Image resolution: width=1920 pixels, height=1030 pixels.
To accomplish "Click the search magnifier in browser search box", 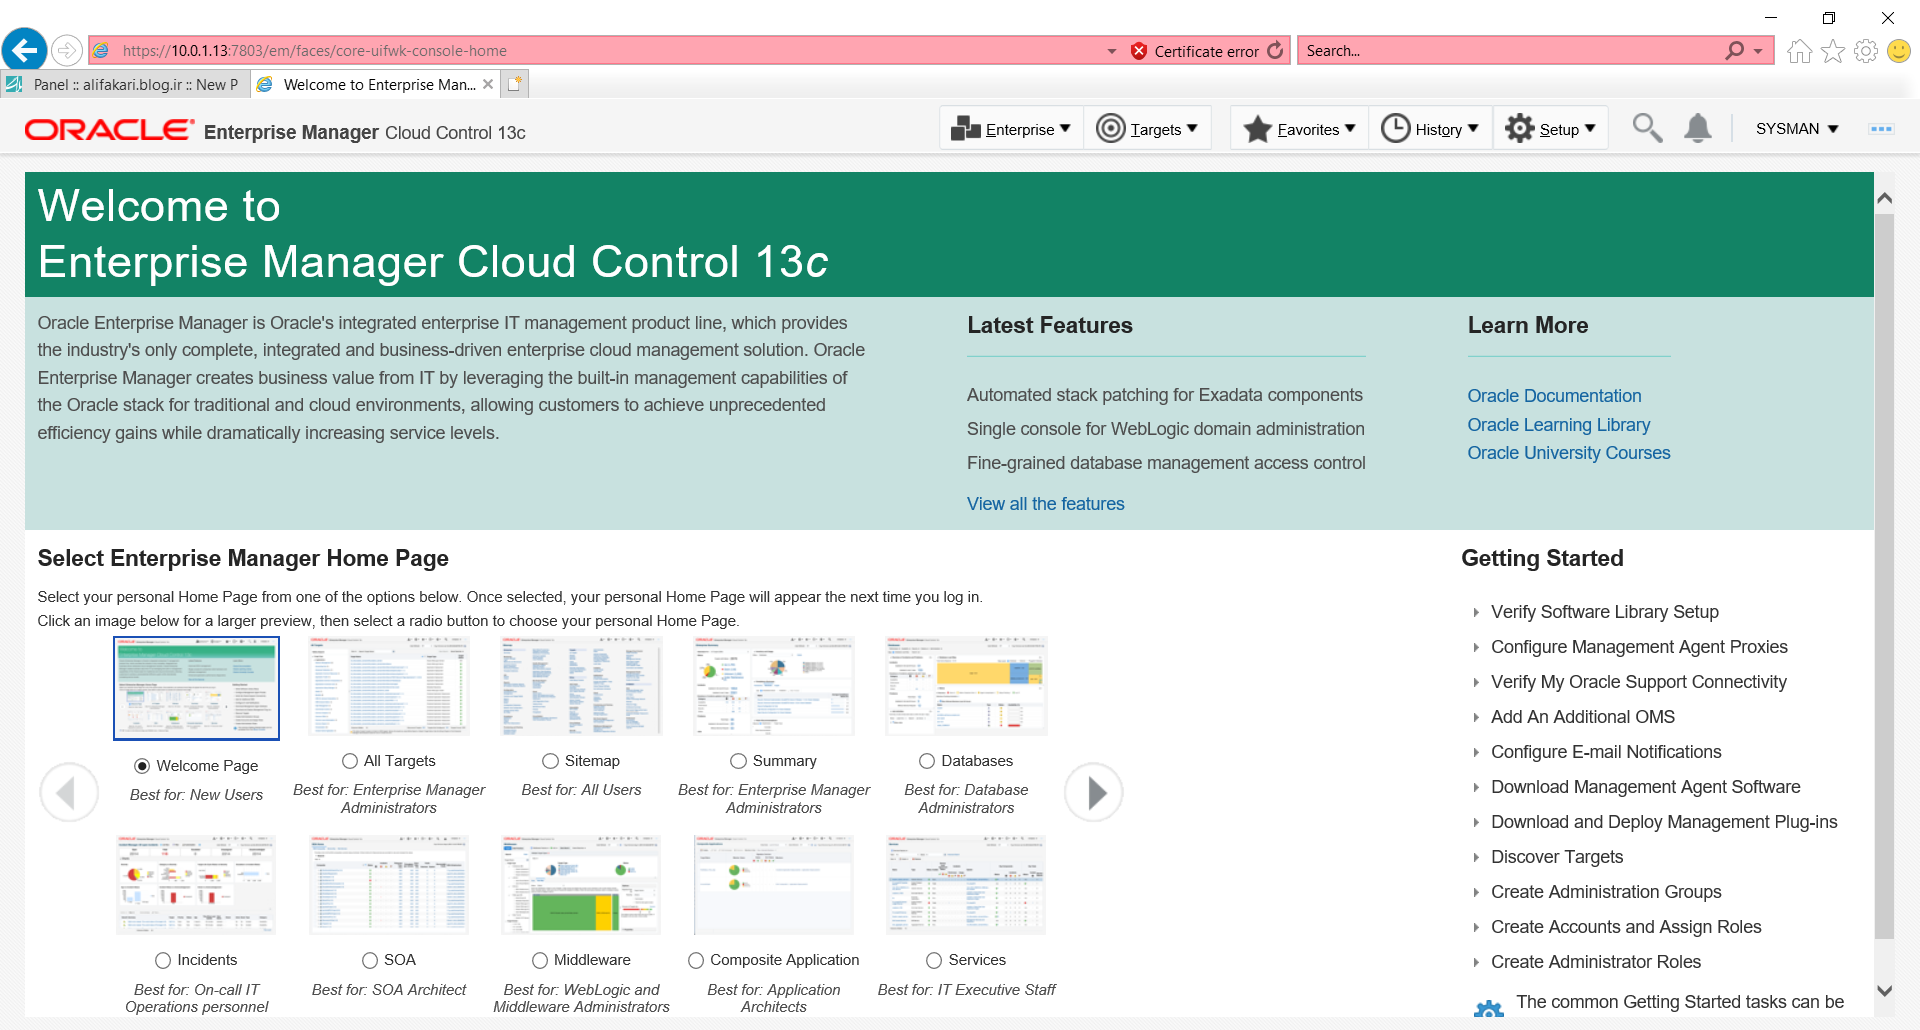I will (x=1735, y=50).
